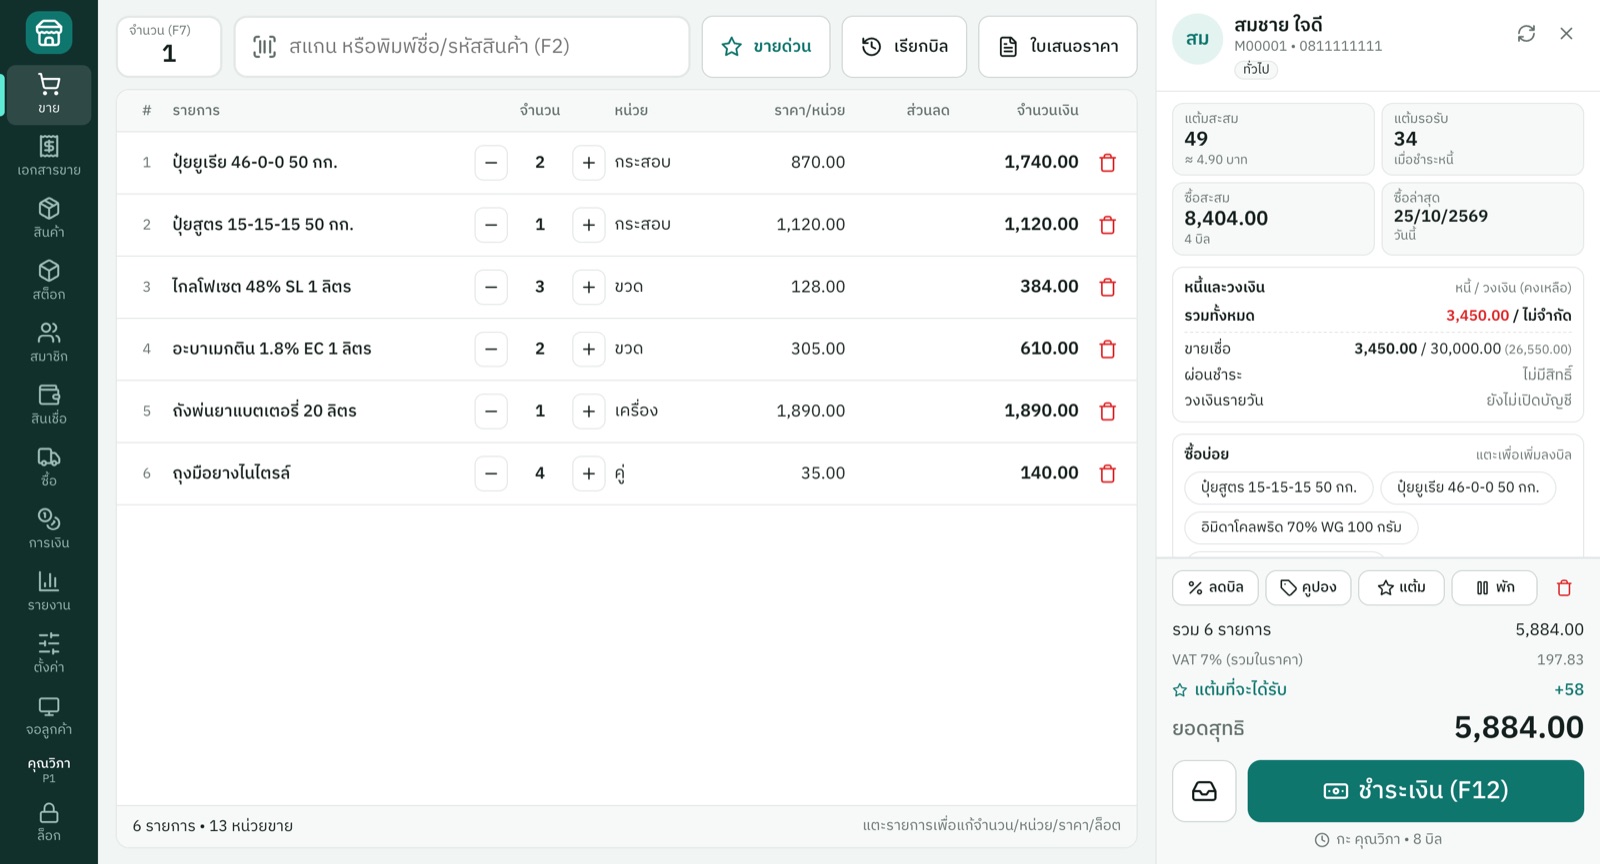Open the สต๊อก stock sidebar icon
Screen dimensions: 1600x864
(49, 280)
